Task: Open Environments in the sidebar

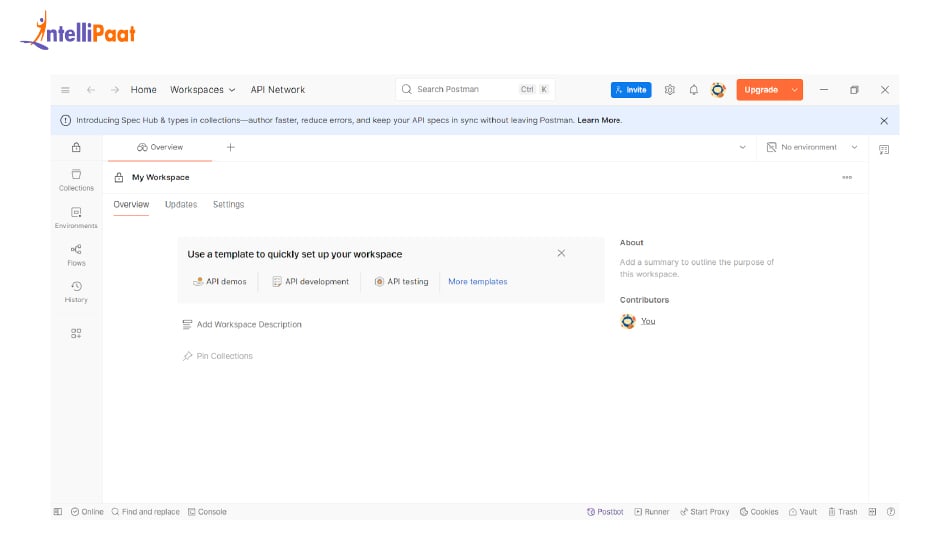Action: tap(76, 218)
